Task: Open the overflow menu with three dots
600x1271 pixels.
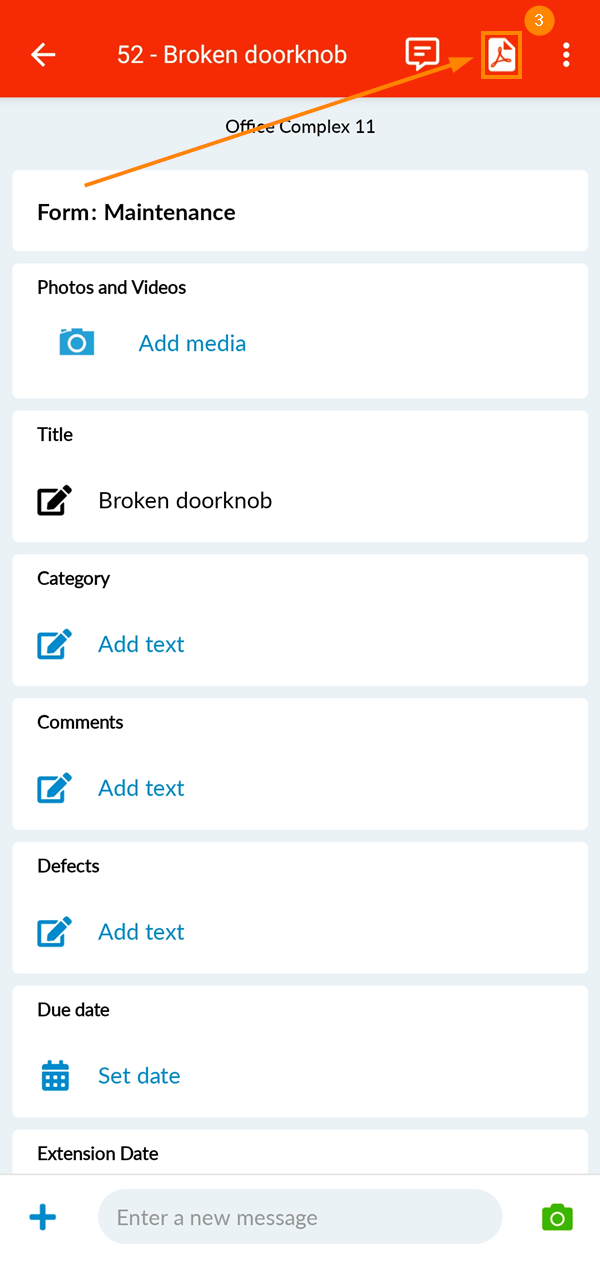Action: [x=566, y=55]
